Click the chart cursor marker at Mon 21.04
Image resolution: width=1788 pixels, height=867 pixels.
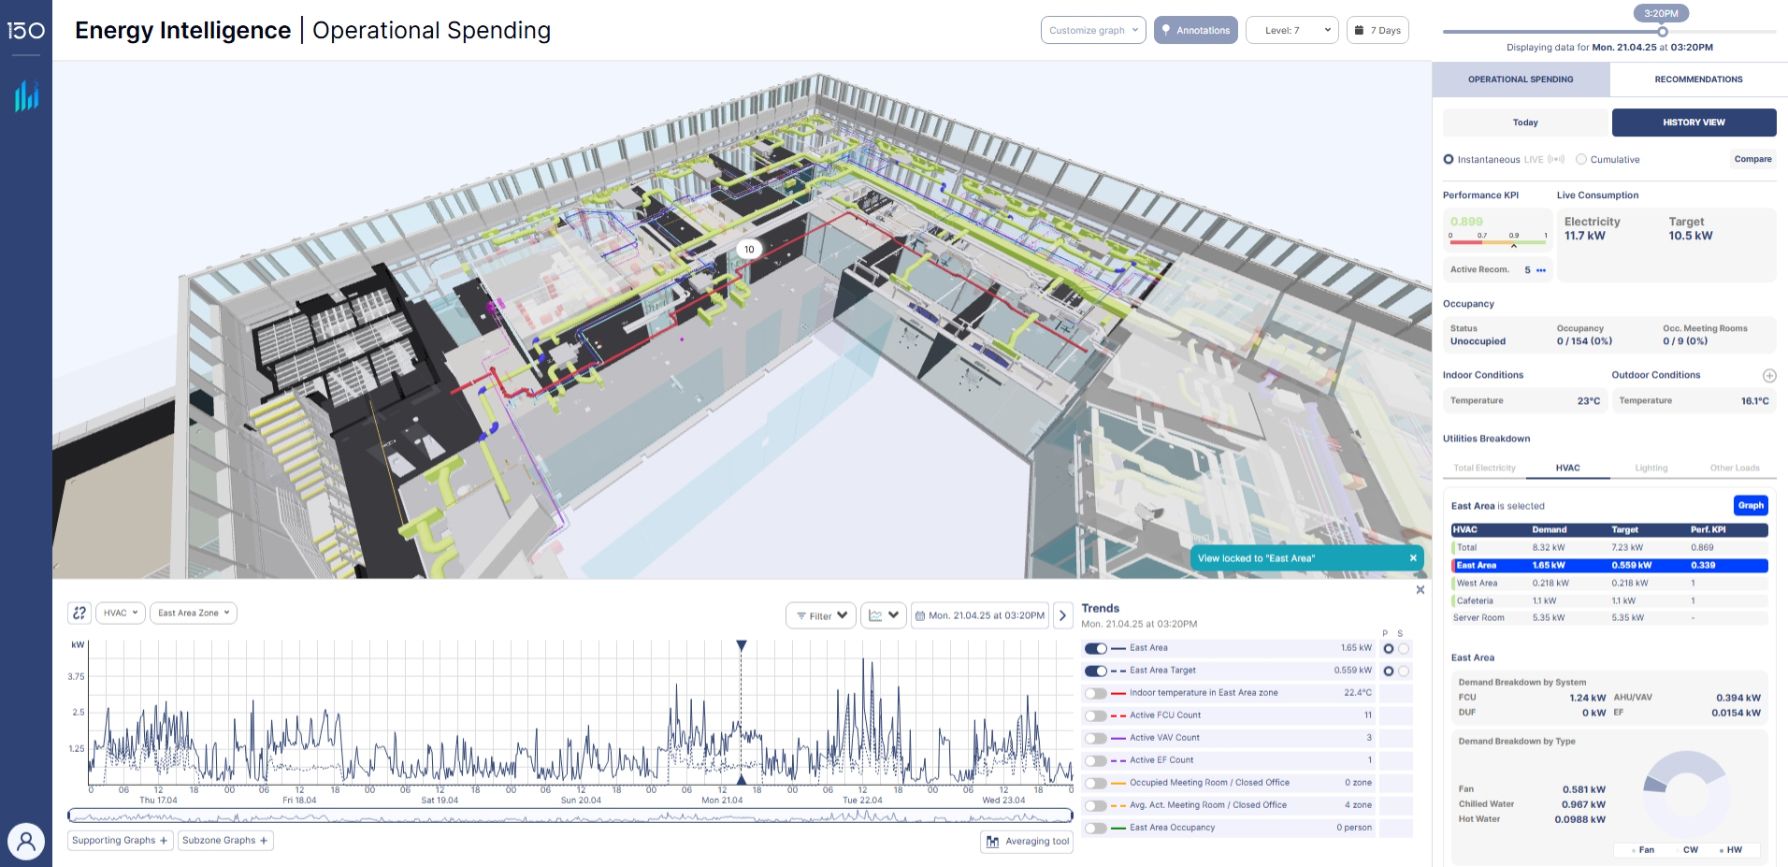click(x=741, y=646)
